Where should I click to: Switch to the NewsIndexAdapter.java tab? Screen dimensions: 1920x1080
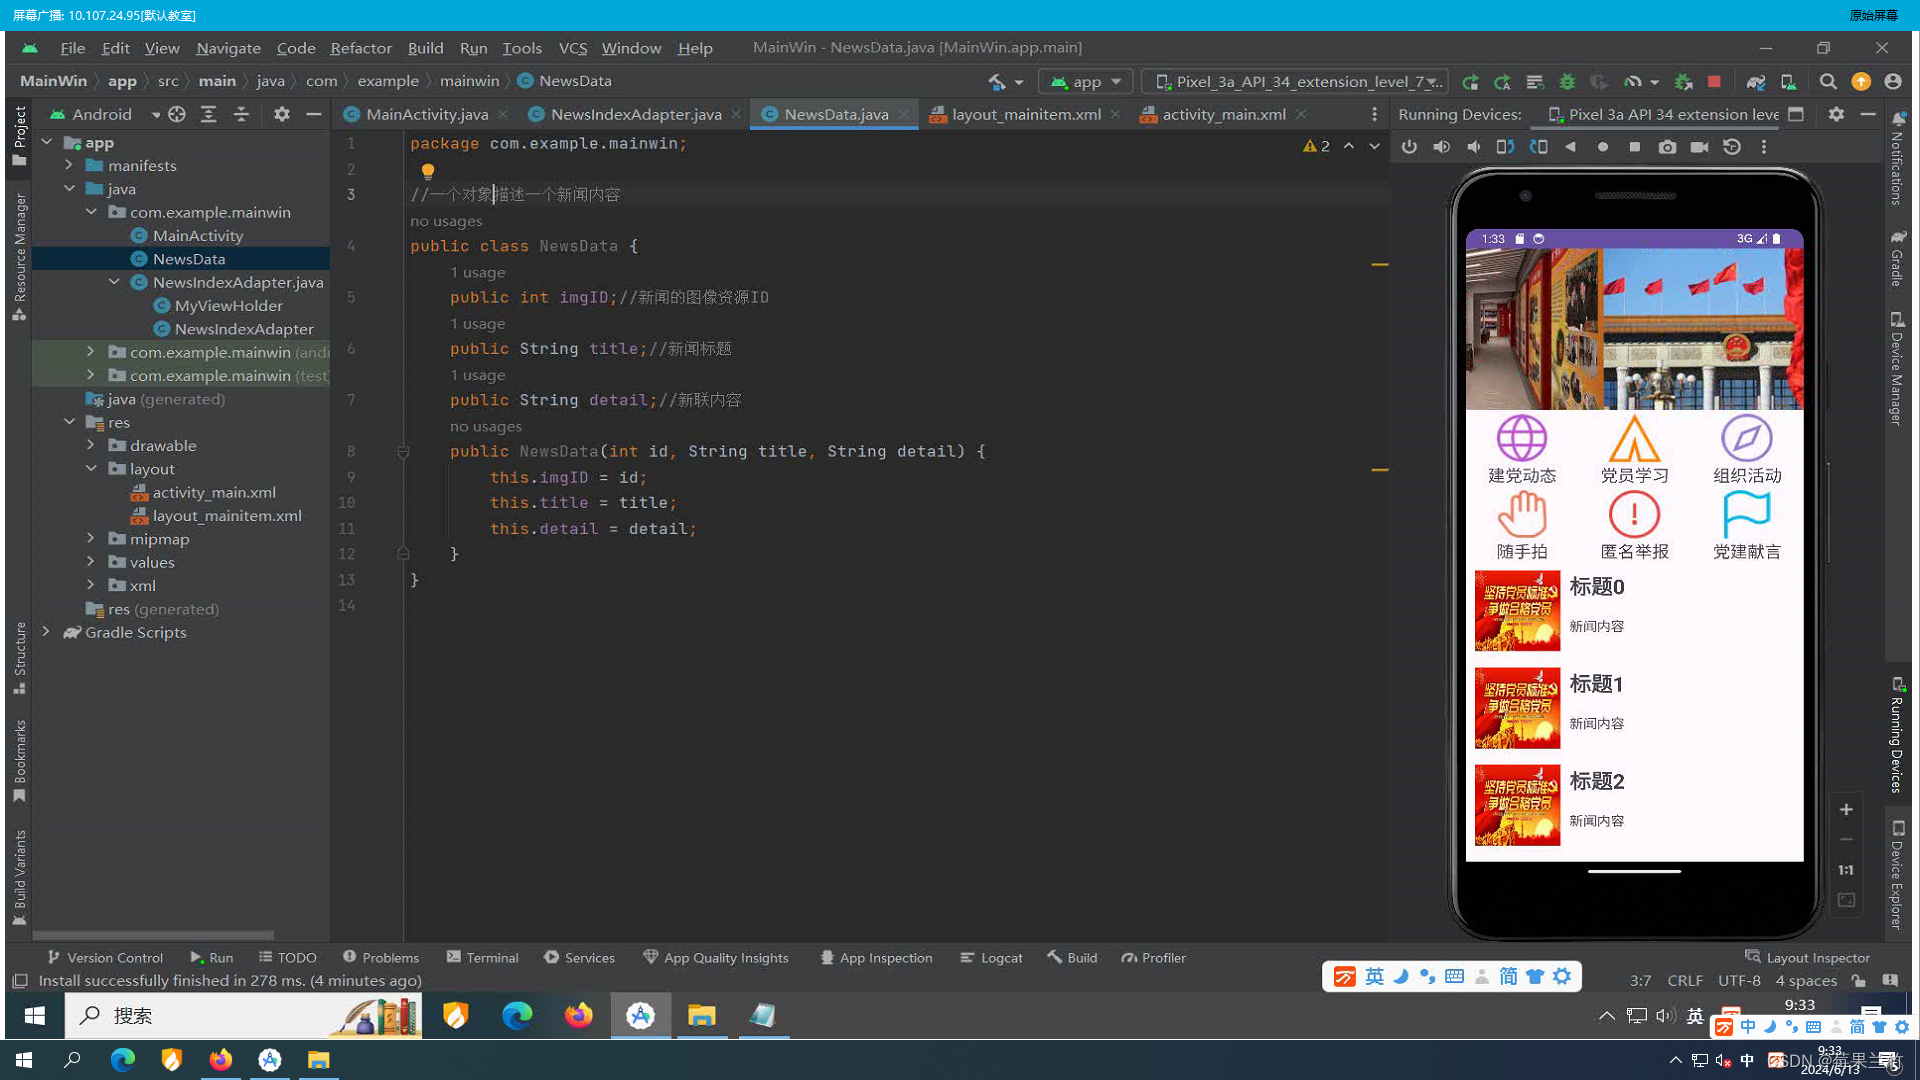point(635,114)
